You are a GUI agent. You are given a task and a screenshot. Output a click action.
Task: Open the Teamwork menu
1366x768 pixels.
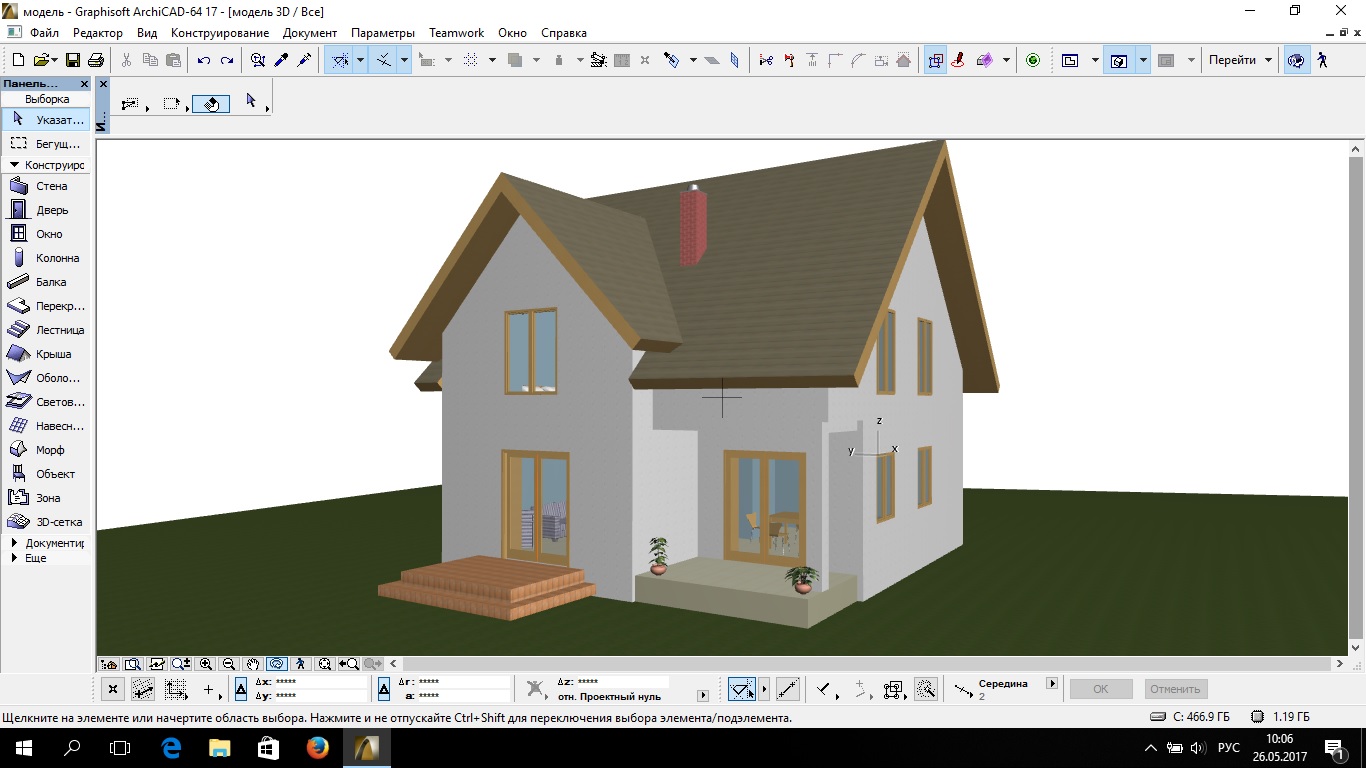pos(456,33)
